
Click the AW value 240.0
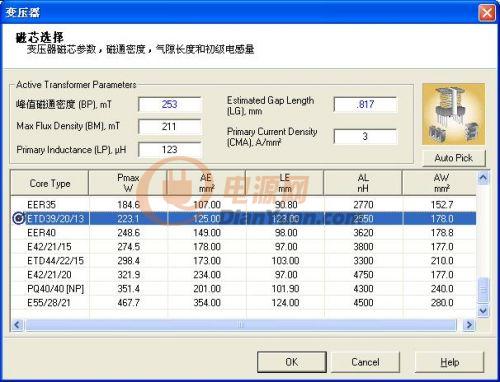point(442,289)
